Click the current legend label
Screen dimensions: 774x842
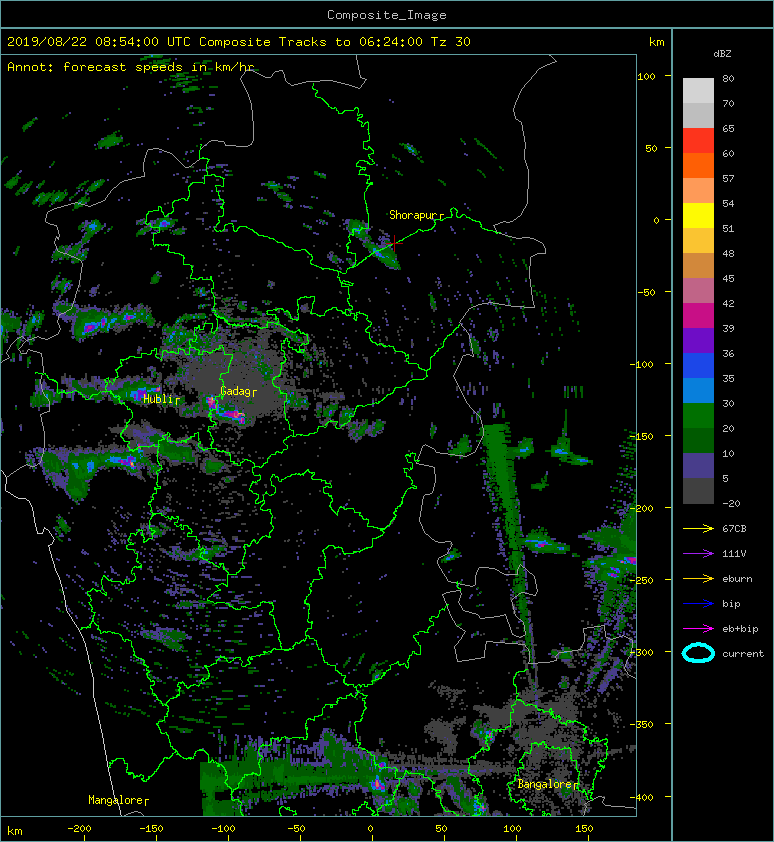click(743, 654)
